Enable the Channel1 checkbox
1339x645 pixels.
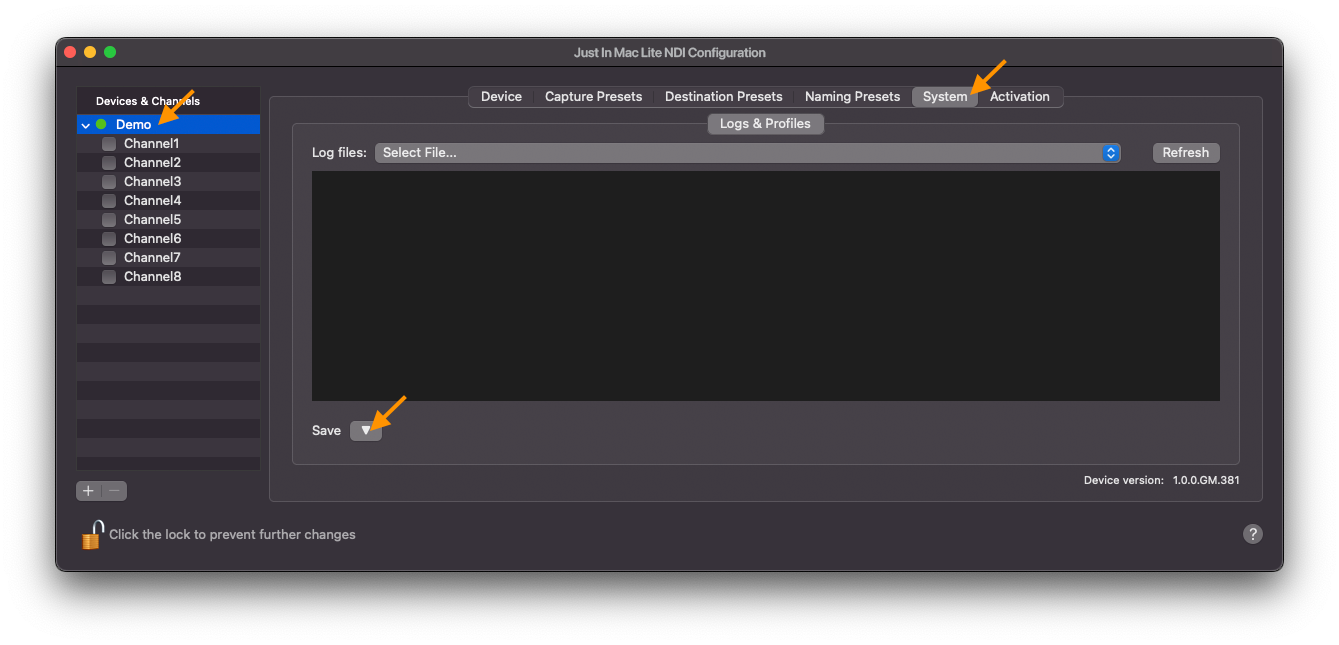tap(109, 144)
